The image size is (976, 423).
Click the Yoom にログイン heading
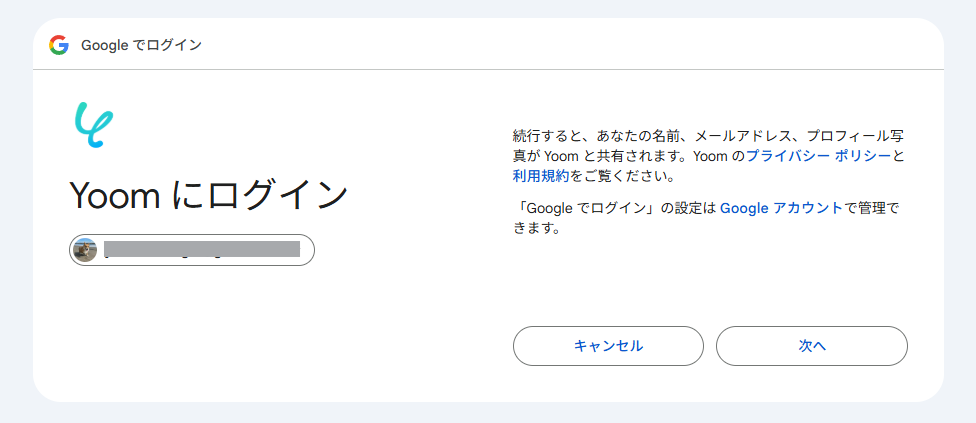(208, 196)
